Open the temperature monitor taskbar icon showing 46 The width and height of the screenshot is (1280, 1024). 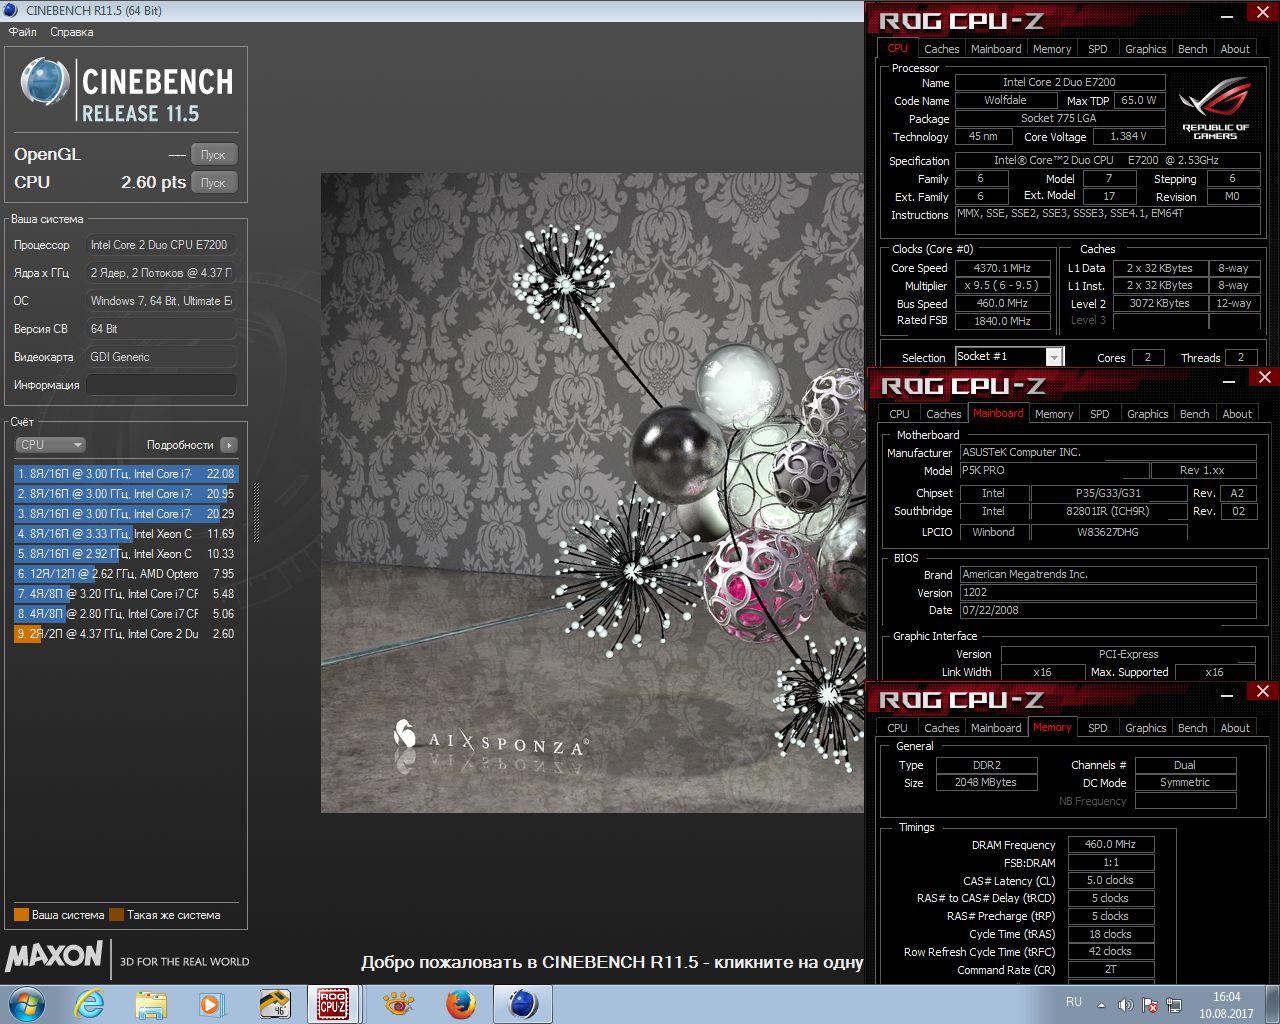pos(274,1004)
